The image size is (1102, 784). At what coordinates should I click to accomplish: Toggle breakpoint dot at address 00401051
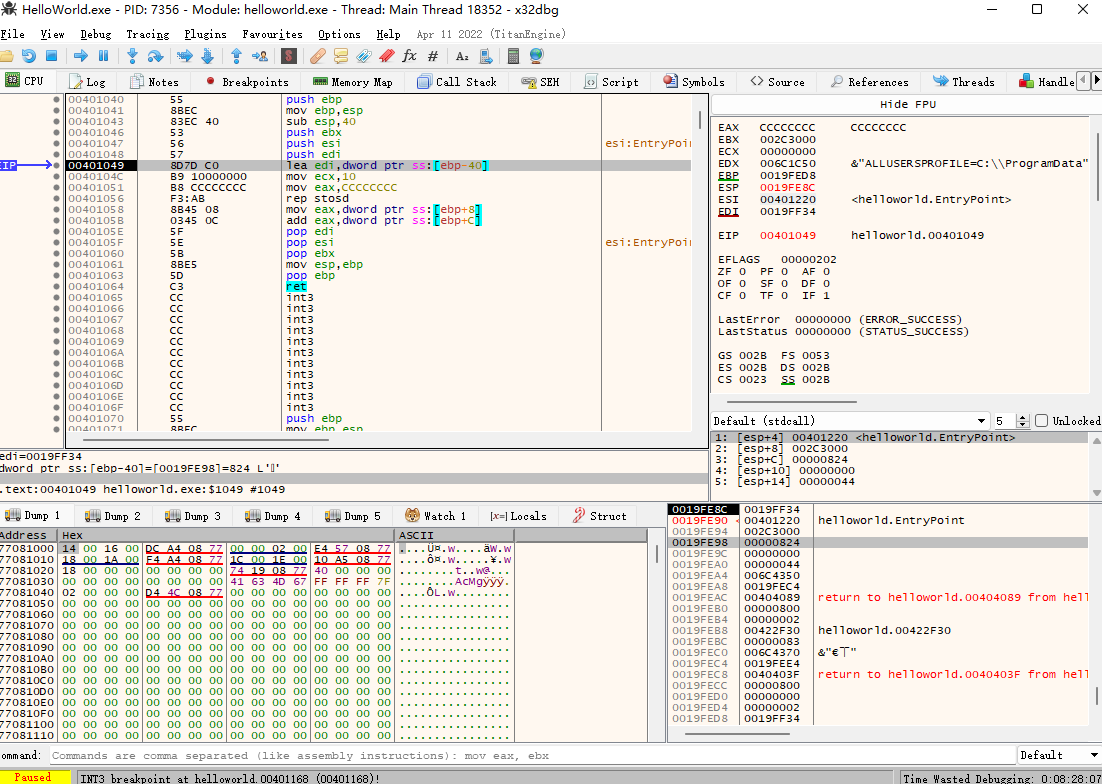[x=56, y=188]
